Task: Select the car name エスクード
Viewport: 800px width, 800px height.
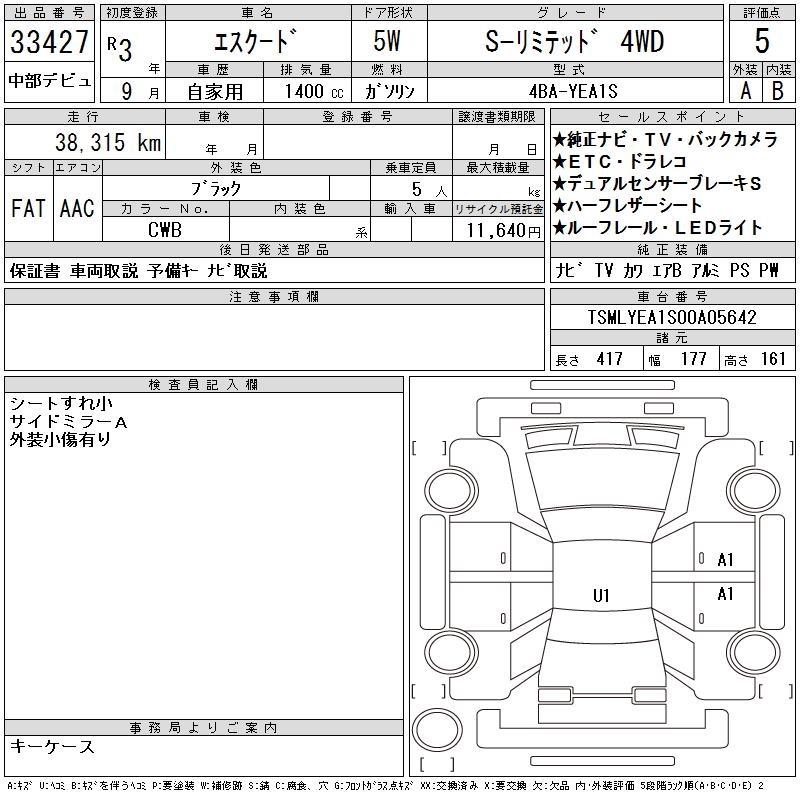Action: click(x=255, y=41)
